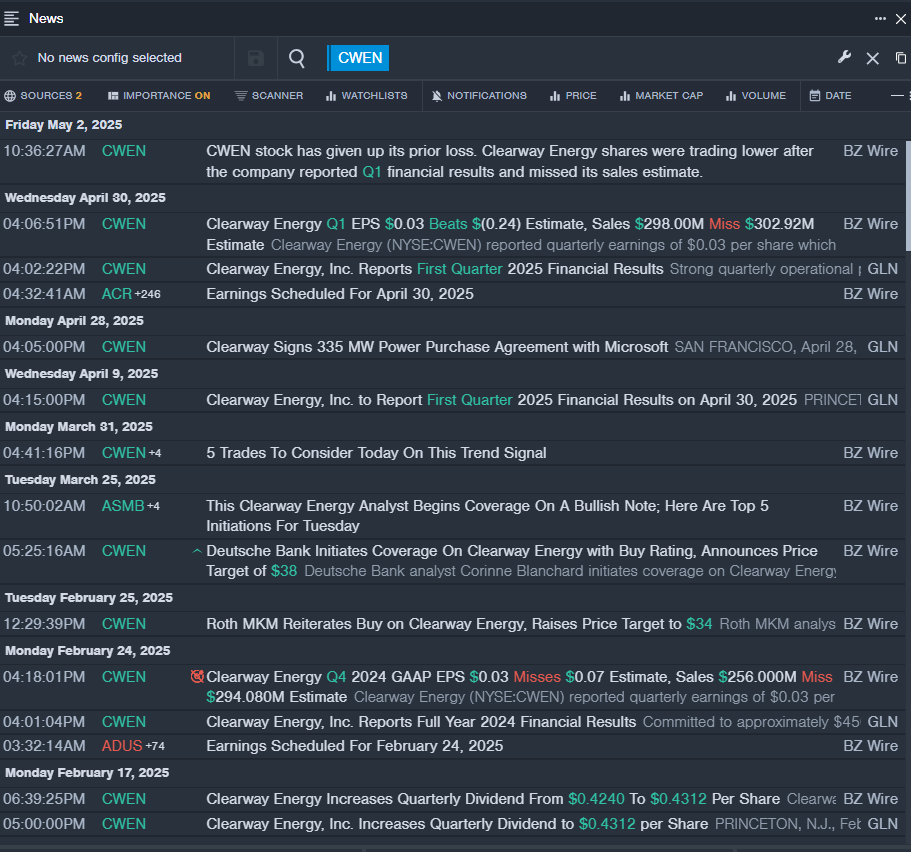911x852 pixels.
Task: Open the three-dot options menu
Action: click(x=880, y=19)
